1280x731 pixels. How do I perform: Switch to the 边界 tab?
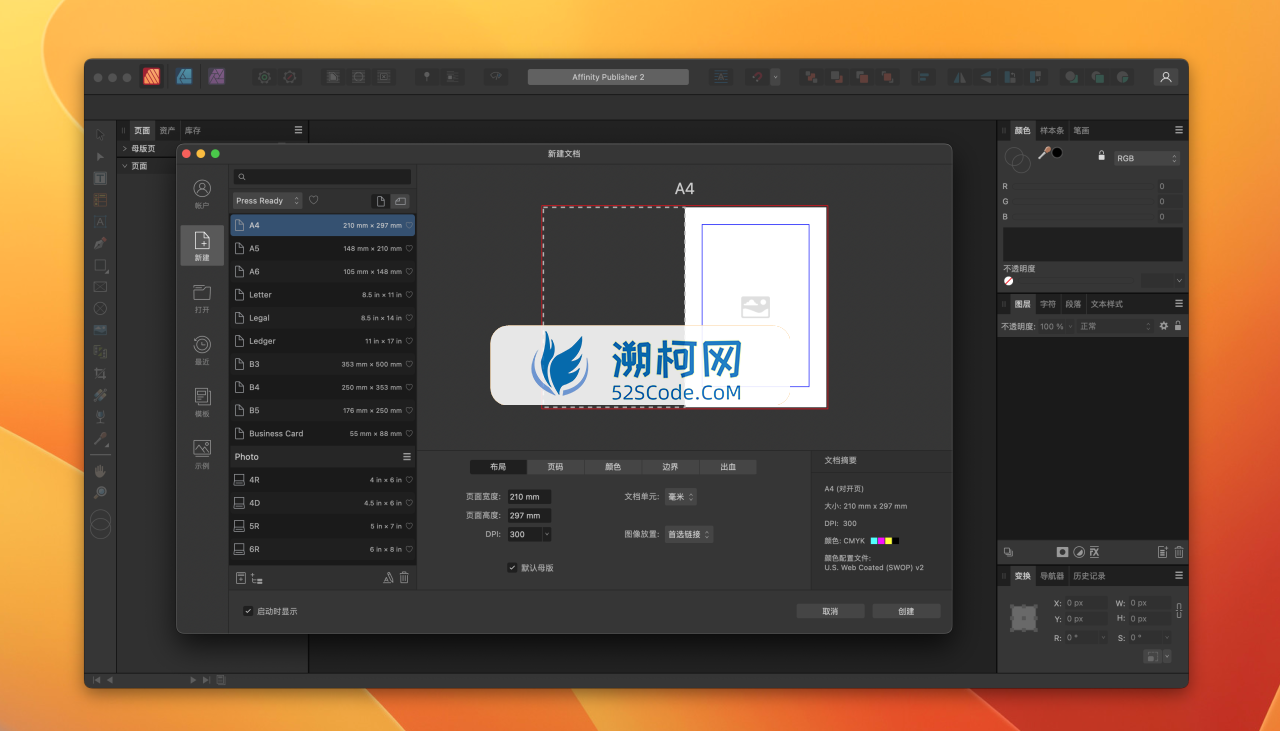pos(670,467)
